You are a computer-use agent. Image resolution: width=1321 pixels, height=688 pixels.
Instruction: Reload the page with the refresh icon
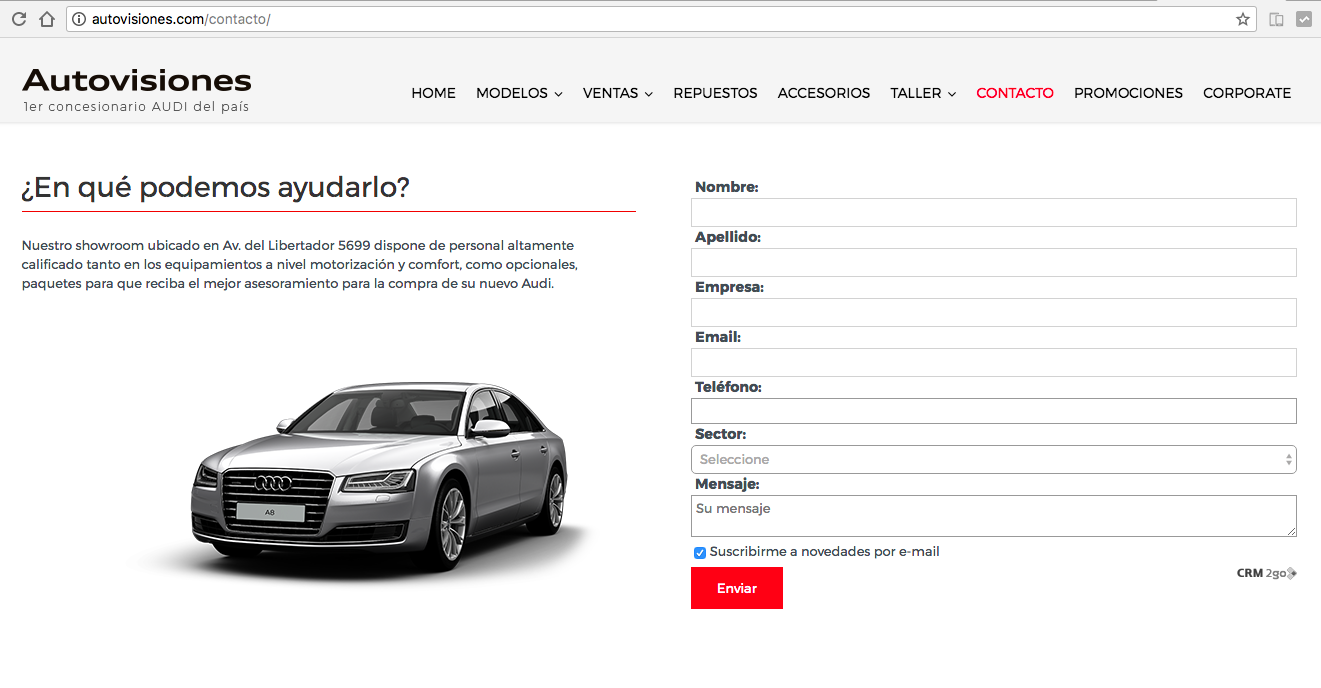coord(18,19)
